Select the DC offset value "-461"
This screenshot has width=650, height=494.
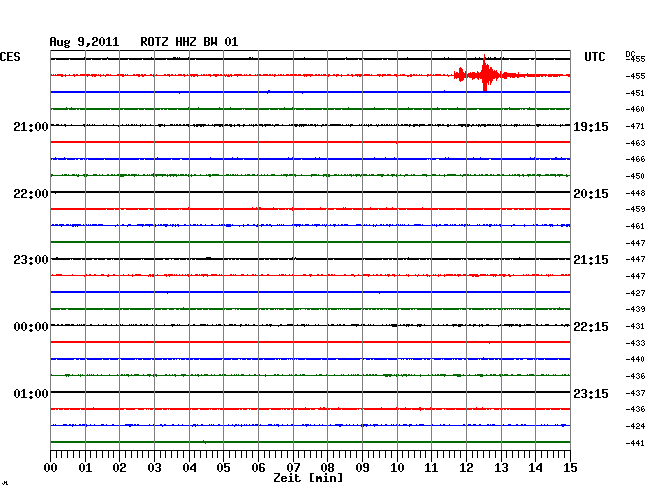click(x=635, y=226)
